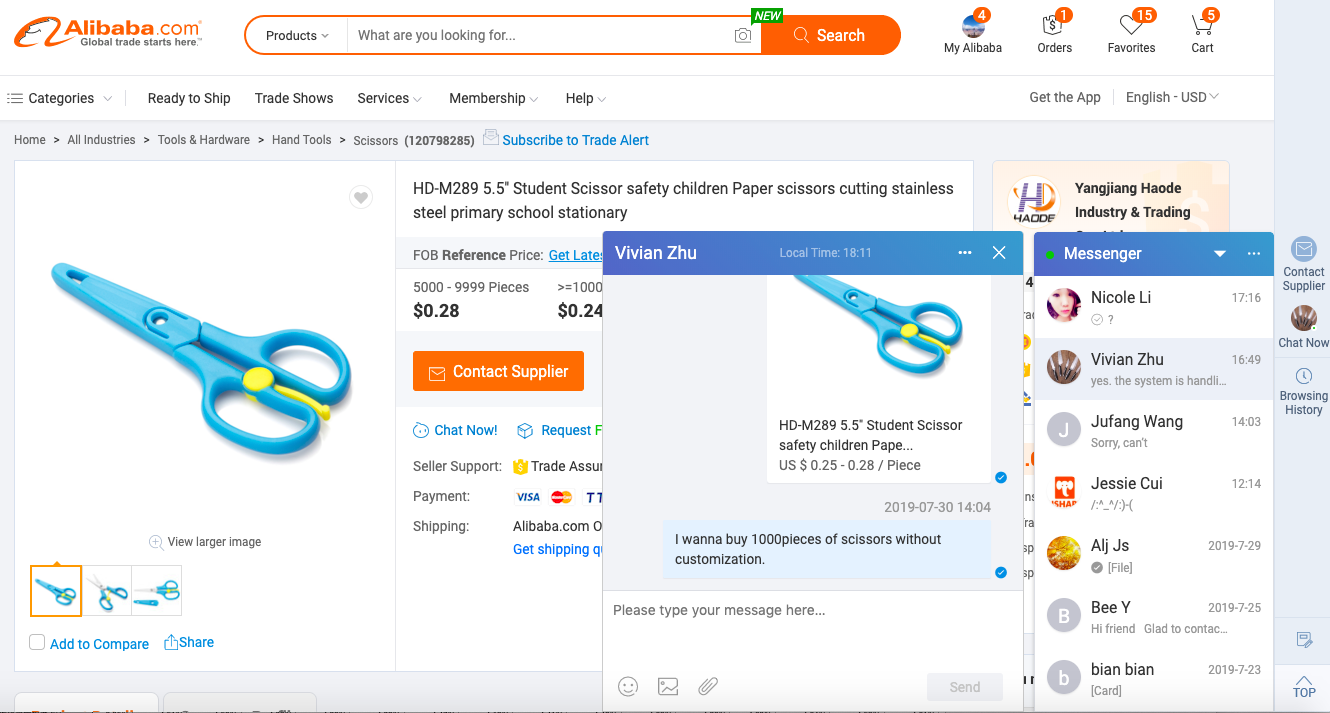
Task: Open bian bian conversation
Action: pyautogui.click(x=1154, y=678)
